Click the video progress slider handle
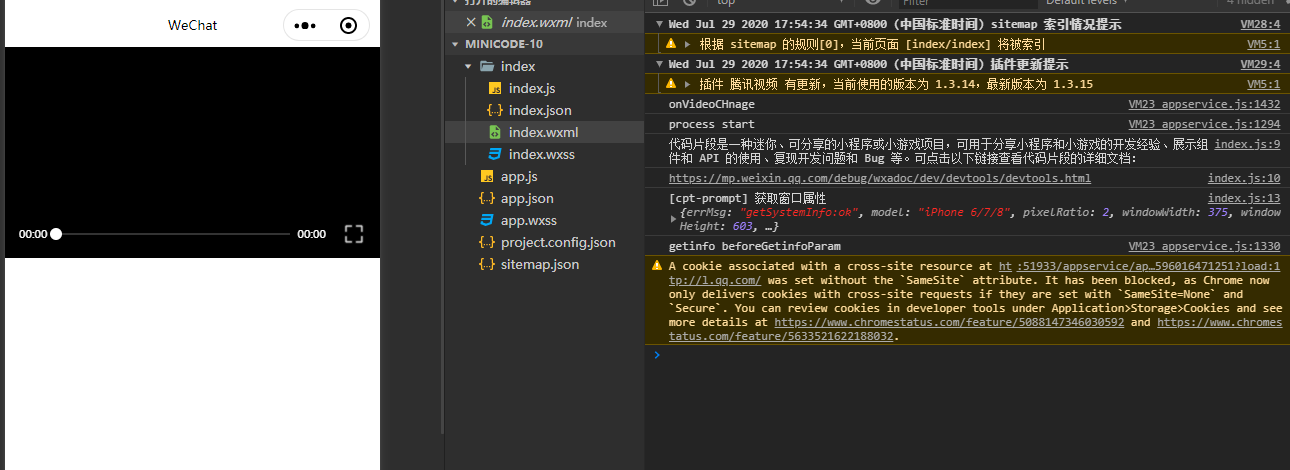The height and width of the screenshot is (470, 1290). pyautogui.click(x=56, y=234)
